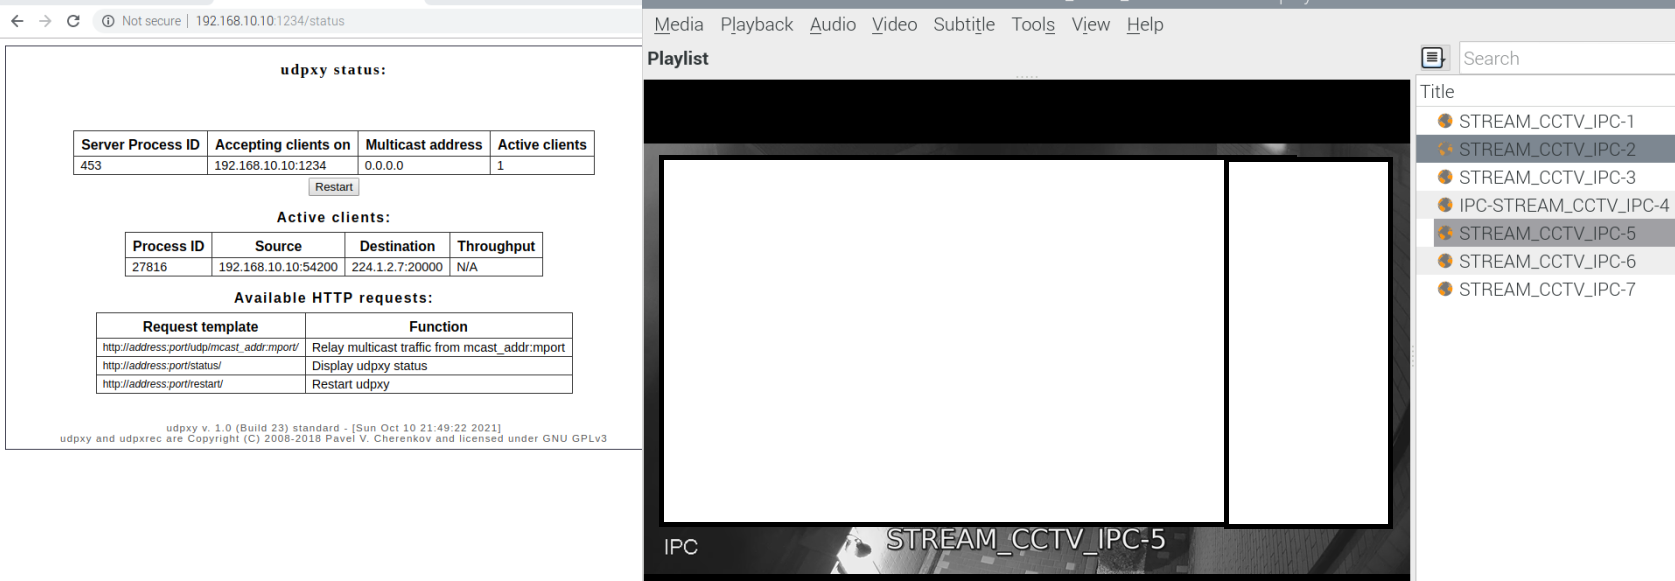The width and height of the screenshot is (1675, 581).
Task: Click the cone icon beside STREAM_CCTV_IPC-3
Action: (1445, 177)
